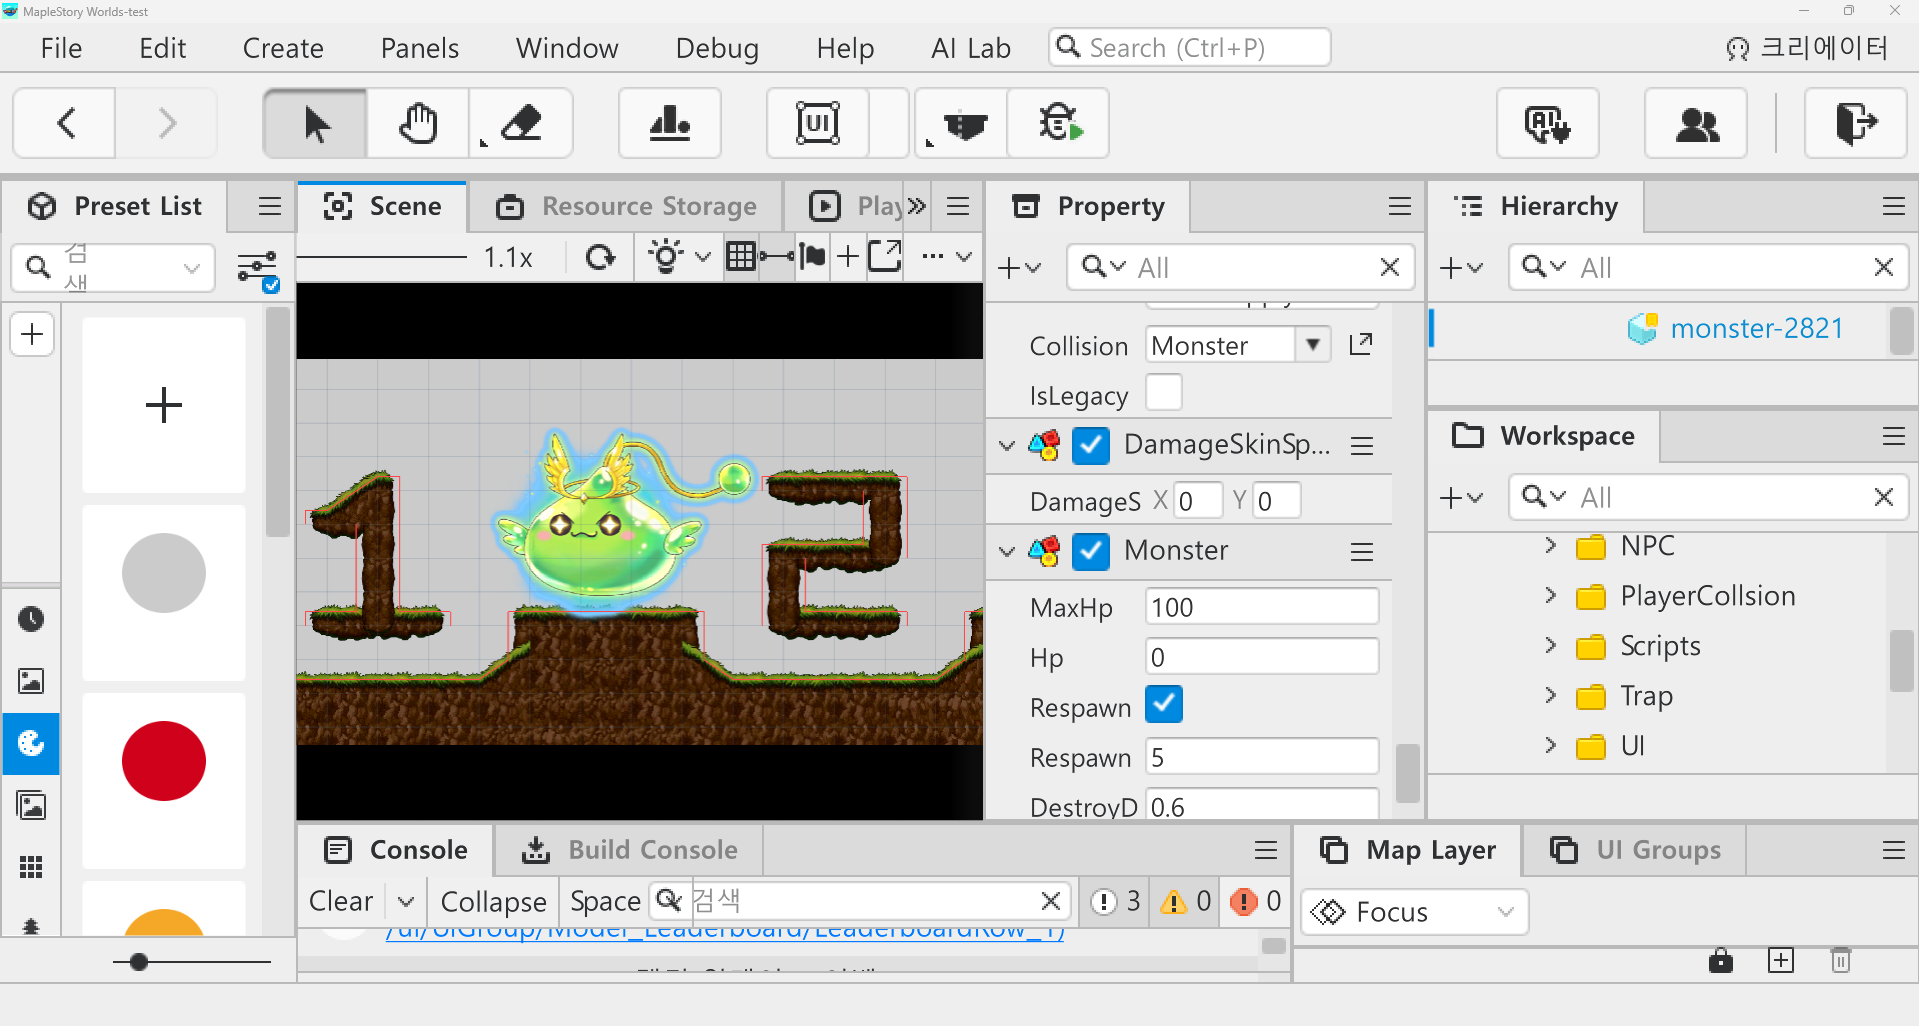This screenshot has height=1026, width=1919.
Task: Select monster-2821 in Hierarchy
Action: coord(1756,328)
